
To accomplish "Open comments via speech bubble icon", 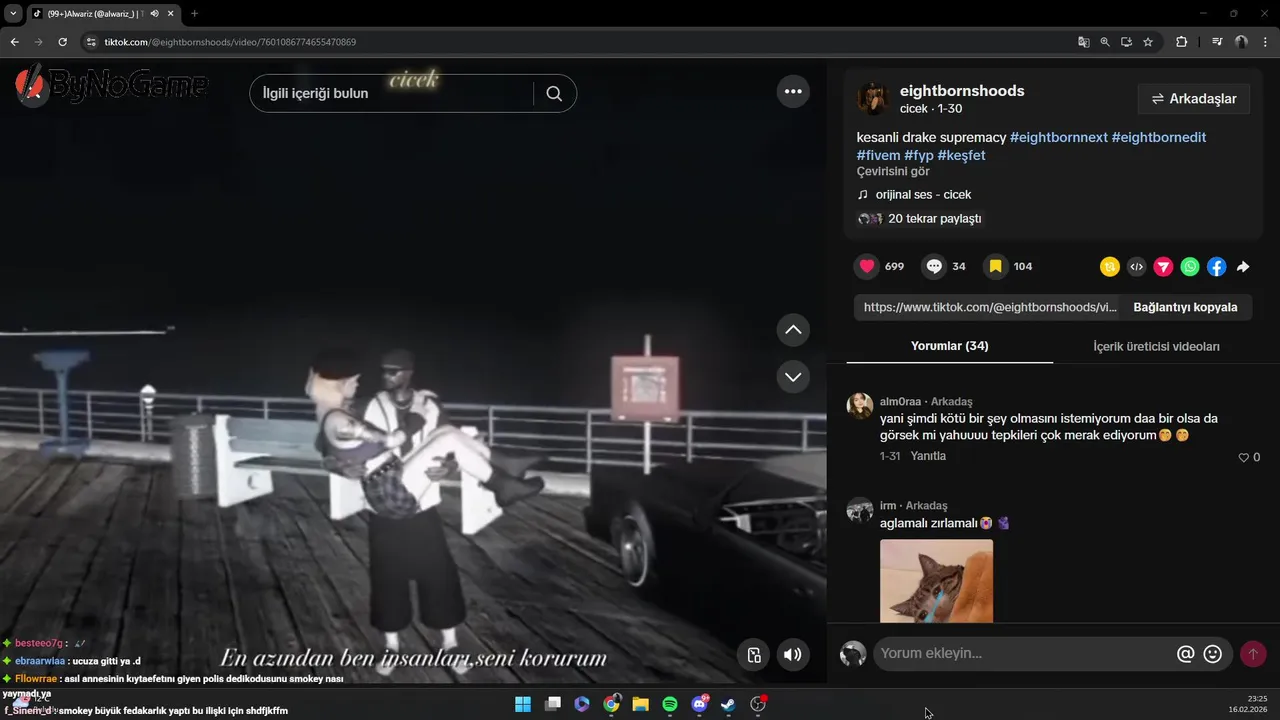I will point(934,266).
